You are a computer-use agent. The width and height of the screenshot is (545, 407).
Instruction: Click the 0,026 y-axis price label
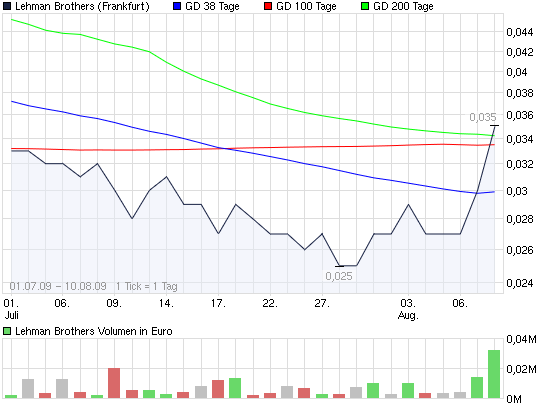click(x=520, y=250)
